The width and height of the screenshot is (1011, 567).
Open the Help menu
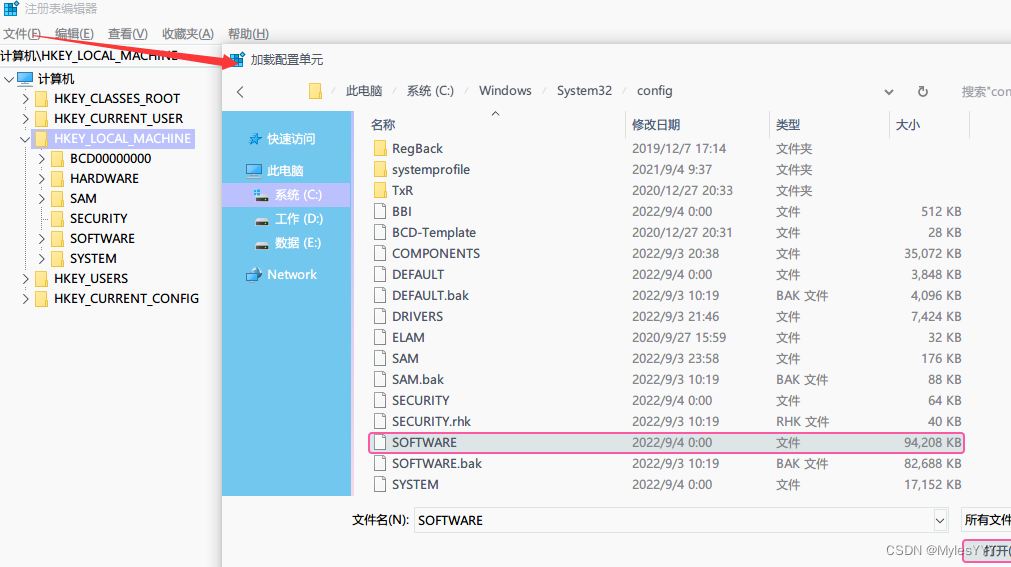[x=248, y=34]
